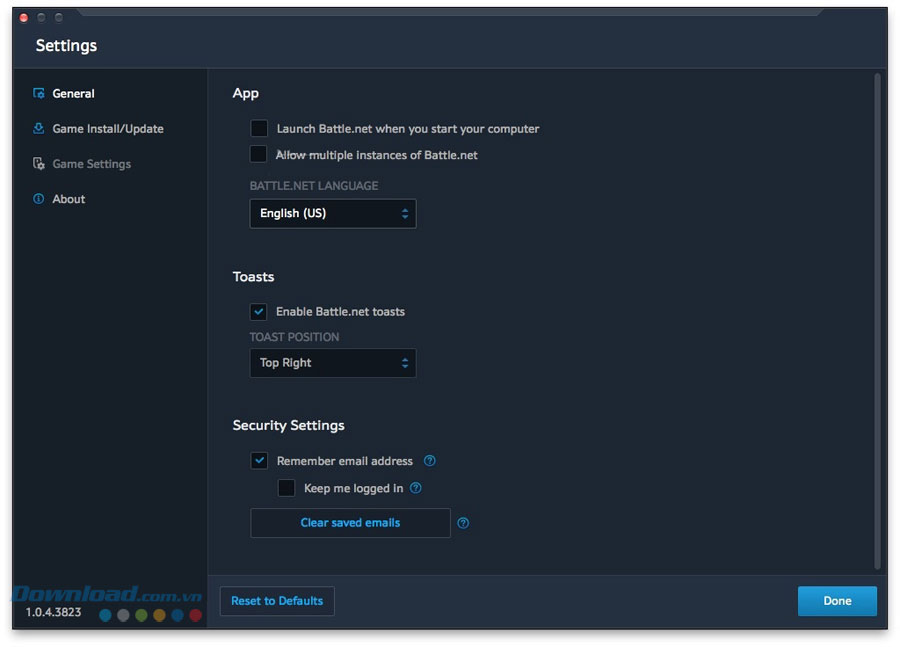The image size is (900, 647).
Task: Enable Allow multiple instances of Battle.net
Action: [258, 154]
